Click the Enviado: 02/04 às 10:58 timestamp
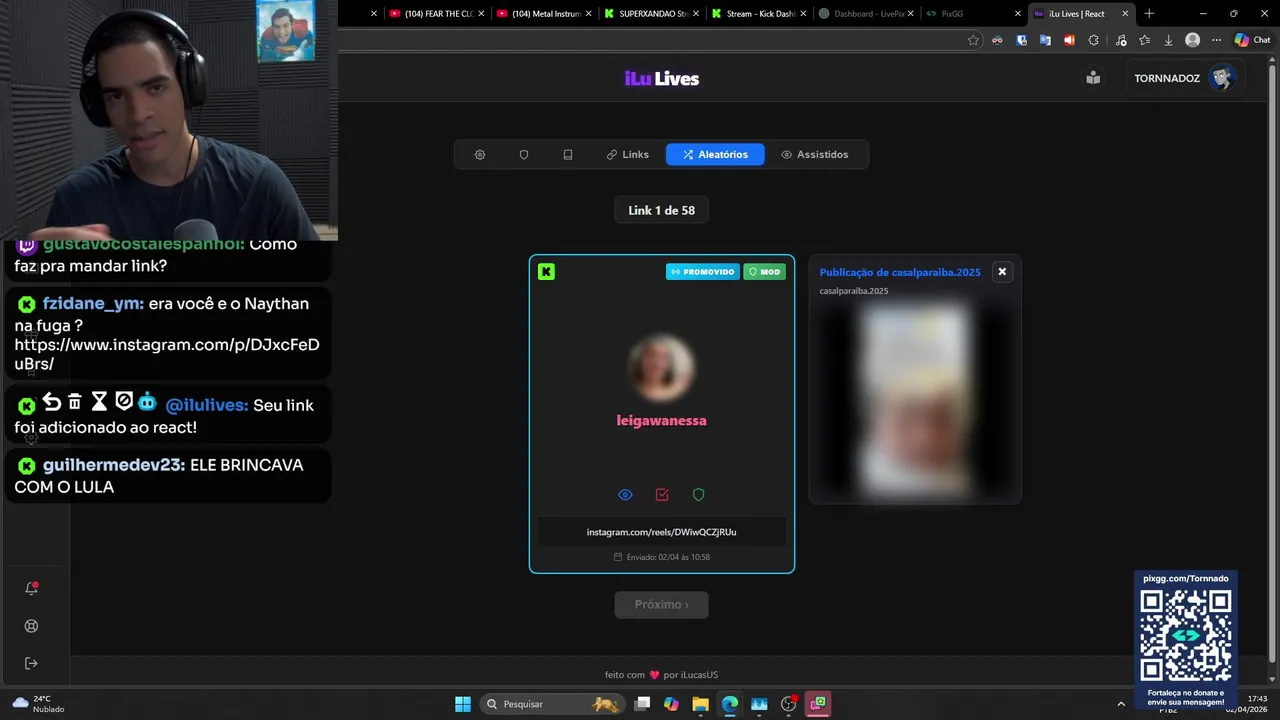This screenshot has height=720, width=1280. point(662,557)
